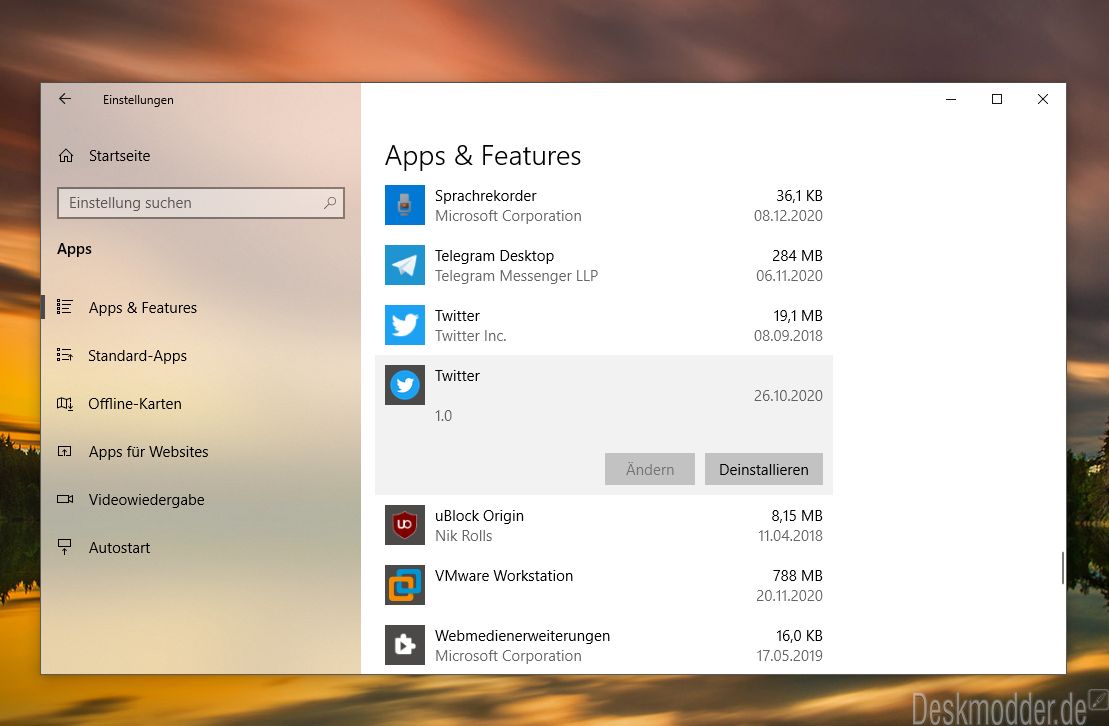
Task: Click the uBlock Origin shield icon
Action: click(x=405, y=525)
